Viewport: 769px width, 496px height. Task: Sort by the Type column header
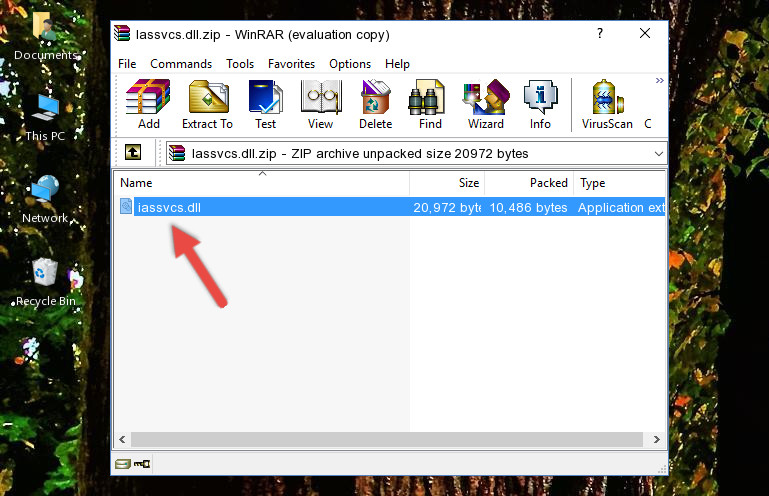click(619, 183)
